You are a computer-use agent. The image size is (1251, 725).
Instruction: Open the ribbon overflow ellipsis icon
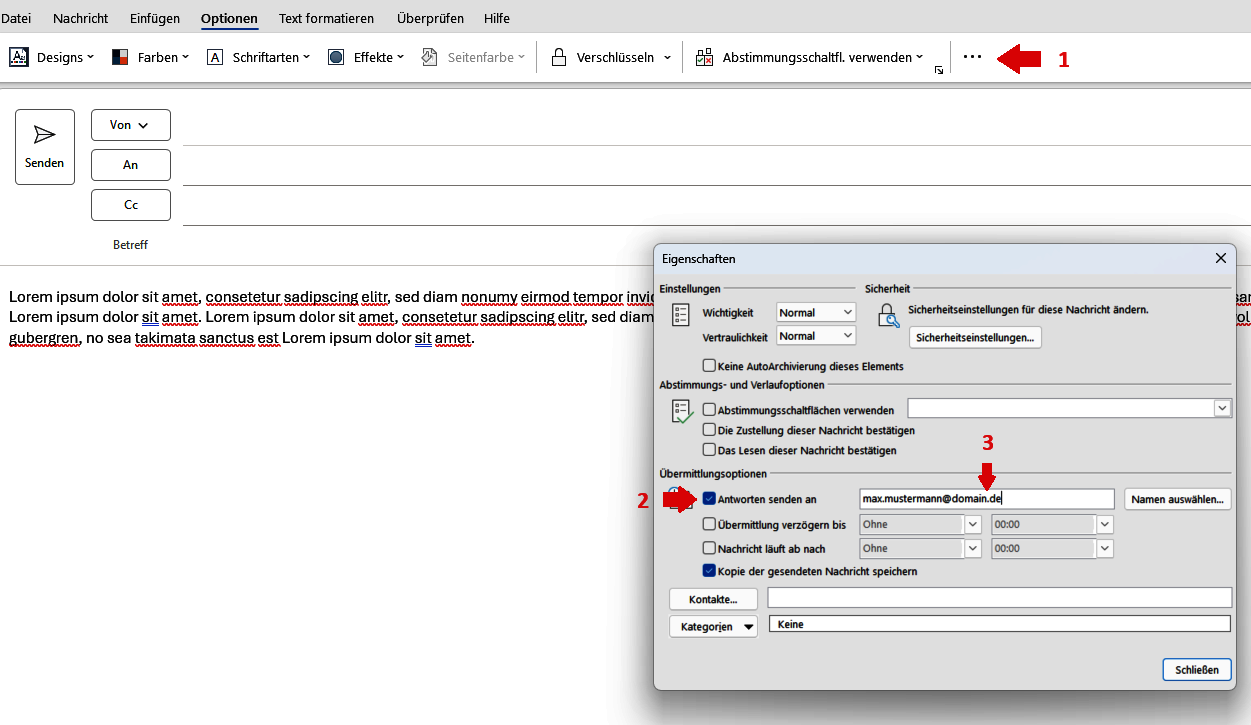coord(972,57)
